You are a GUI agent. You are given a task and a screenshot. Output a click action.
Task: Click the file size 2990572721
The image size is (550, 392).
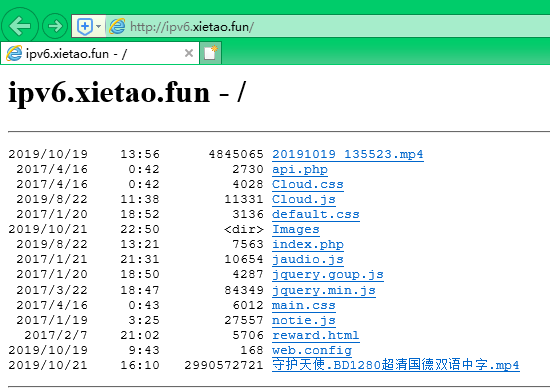(x=224, y=365)
